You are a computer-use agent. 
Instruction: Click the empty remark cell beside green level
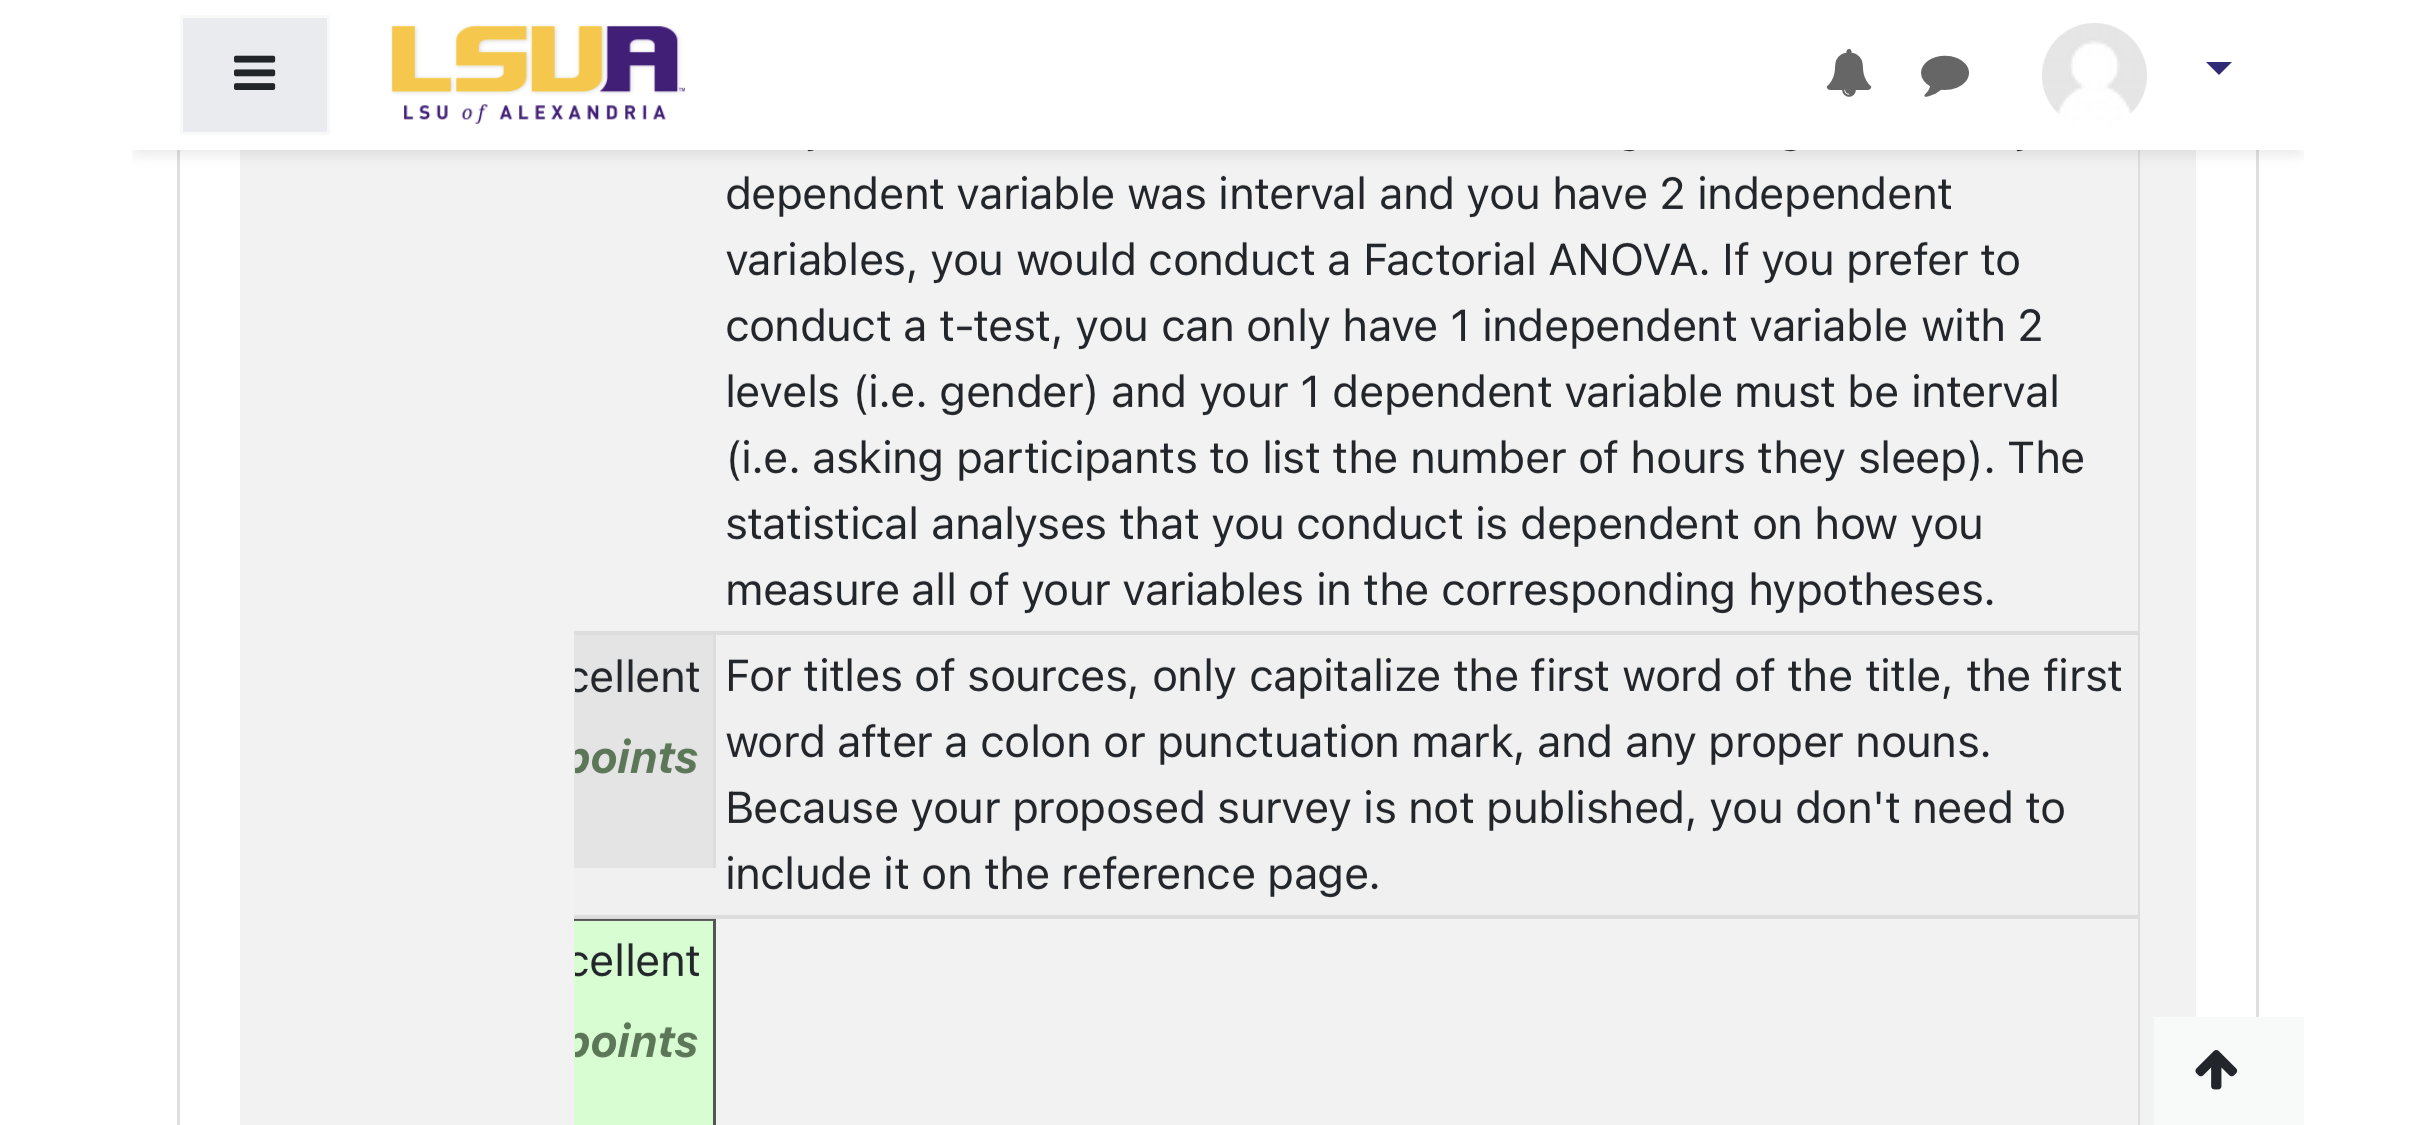coord(1426,1021)
